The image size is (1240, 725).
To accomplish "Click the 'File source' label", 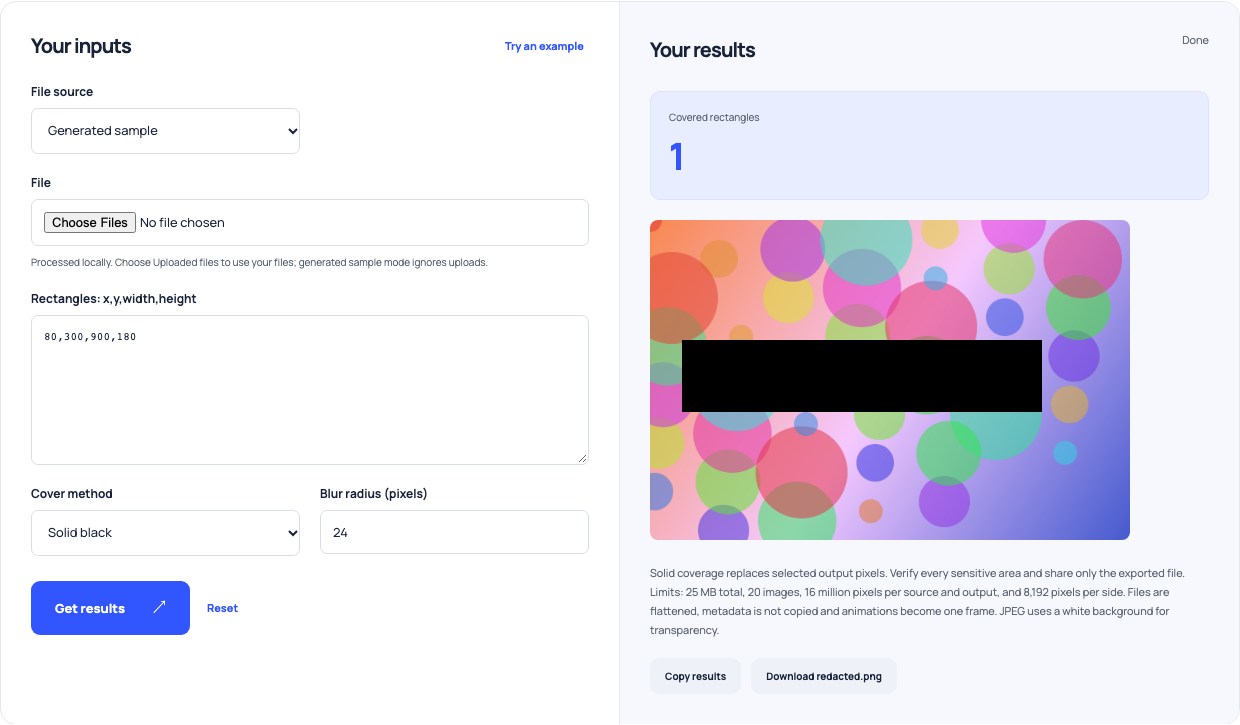I will click(x=62, y=91).
